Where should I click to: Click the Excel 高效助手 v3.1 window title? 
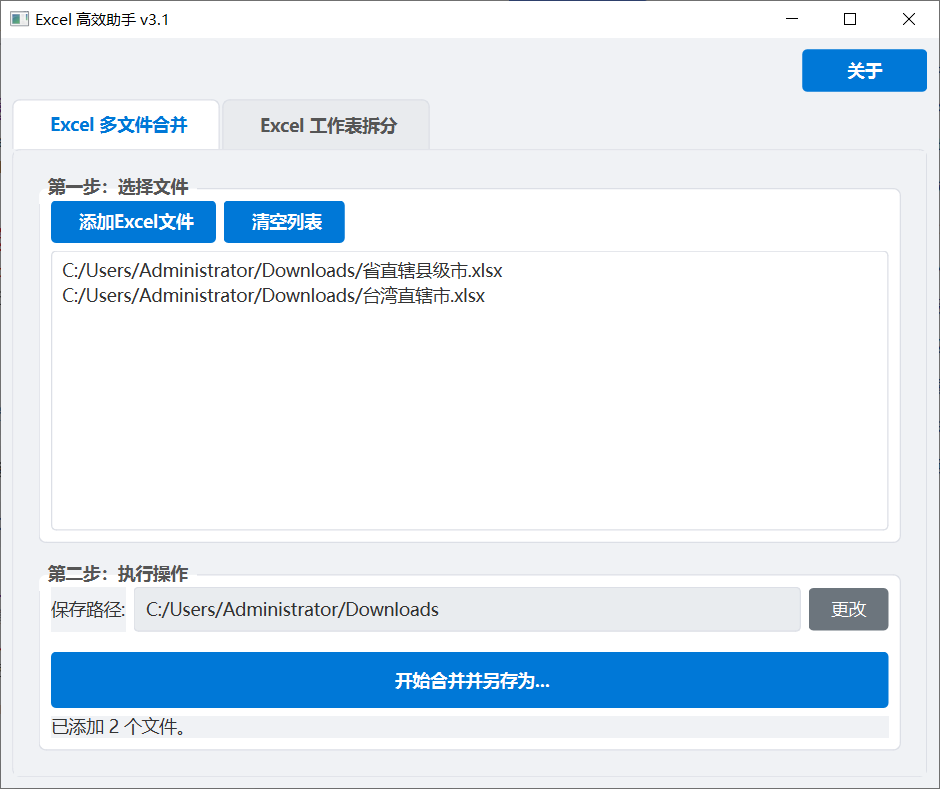[102, 19]
